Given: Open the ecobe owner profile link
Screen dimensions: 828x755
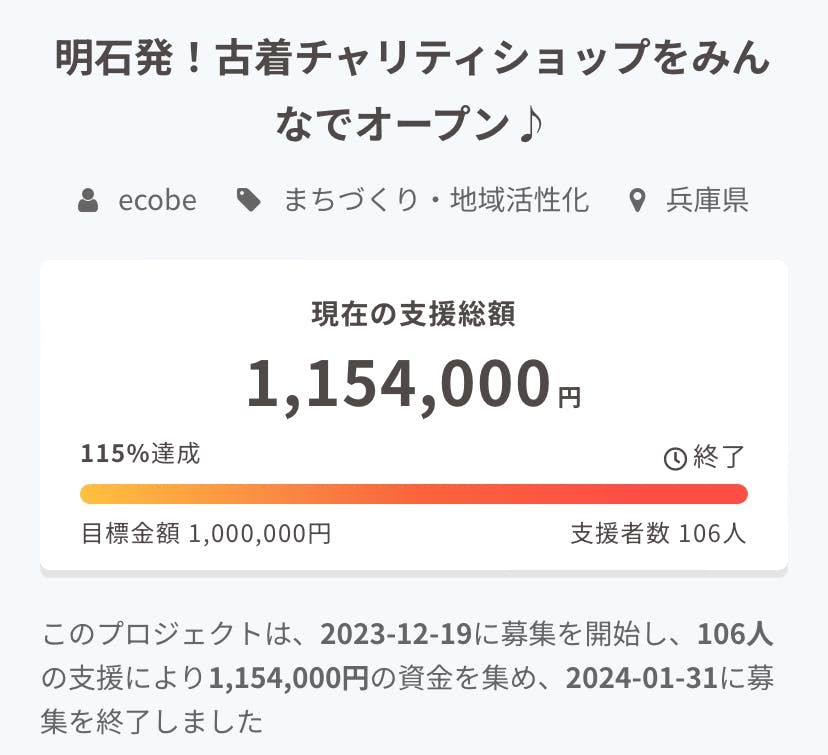Looking at the screenshot, I should [157, 201].
